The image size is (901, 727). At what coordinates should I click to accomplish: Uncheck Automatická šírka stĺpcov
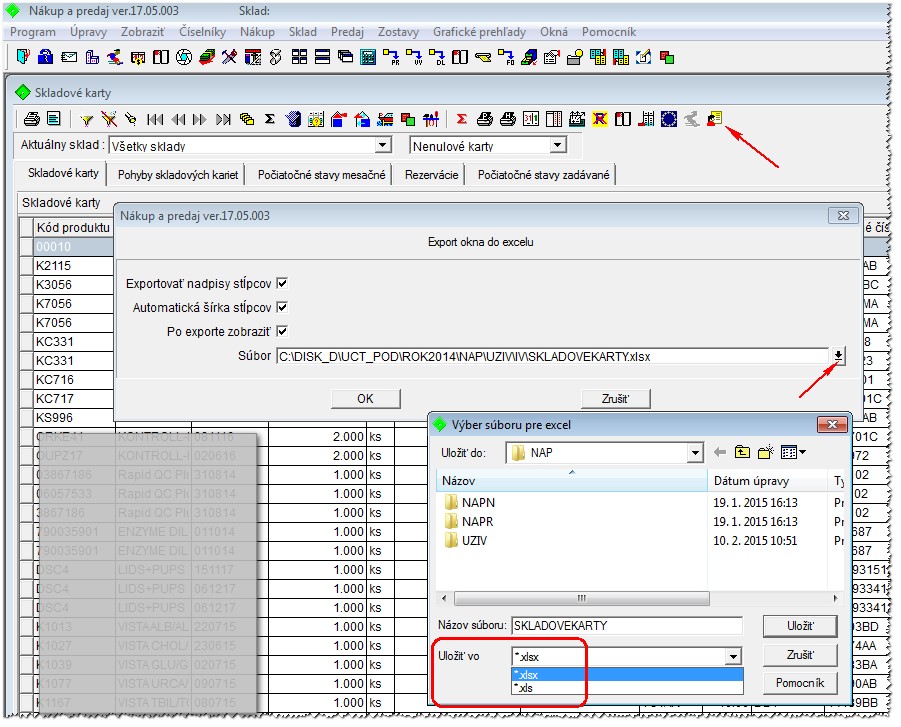coord(282,307)
